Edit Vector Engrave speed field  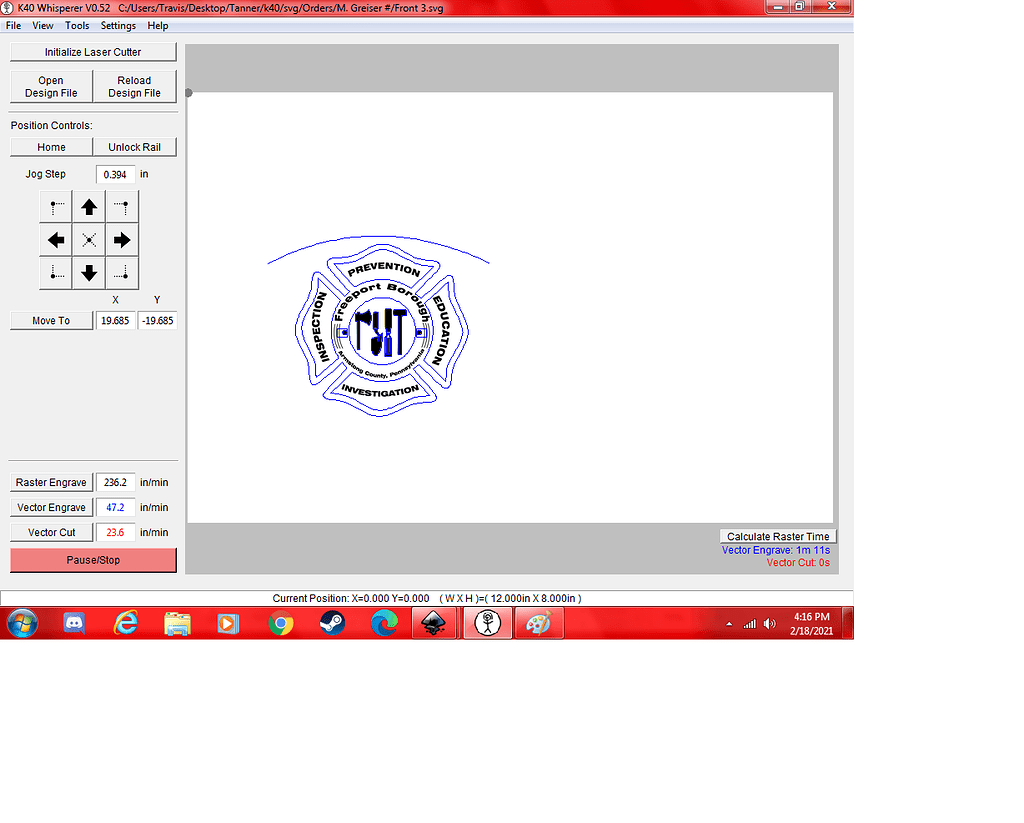(115, 508)
